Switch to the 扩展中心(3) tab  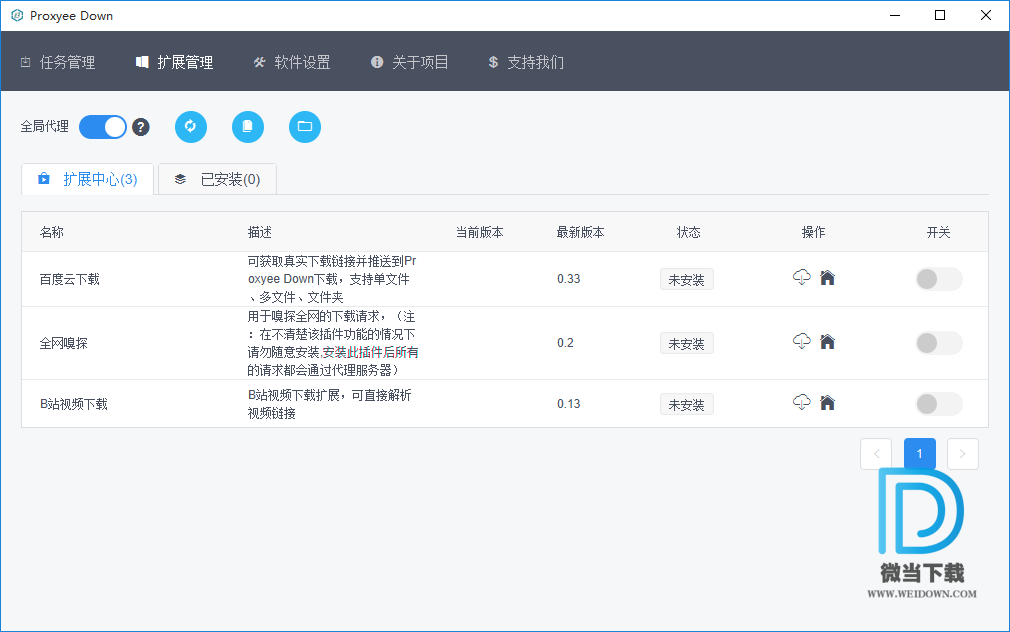pyautogui.click(x=88, y=179)
